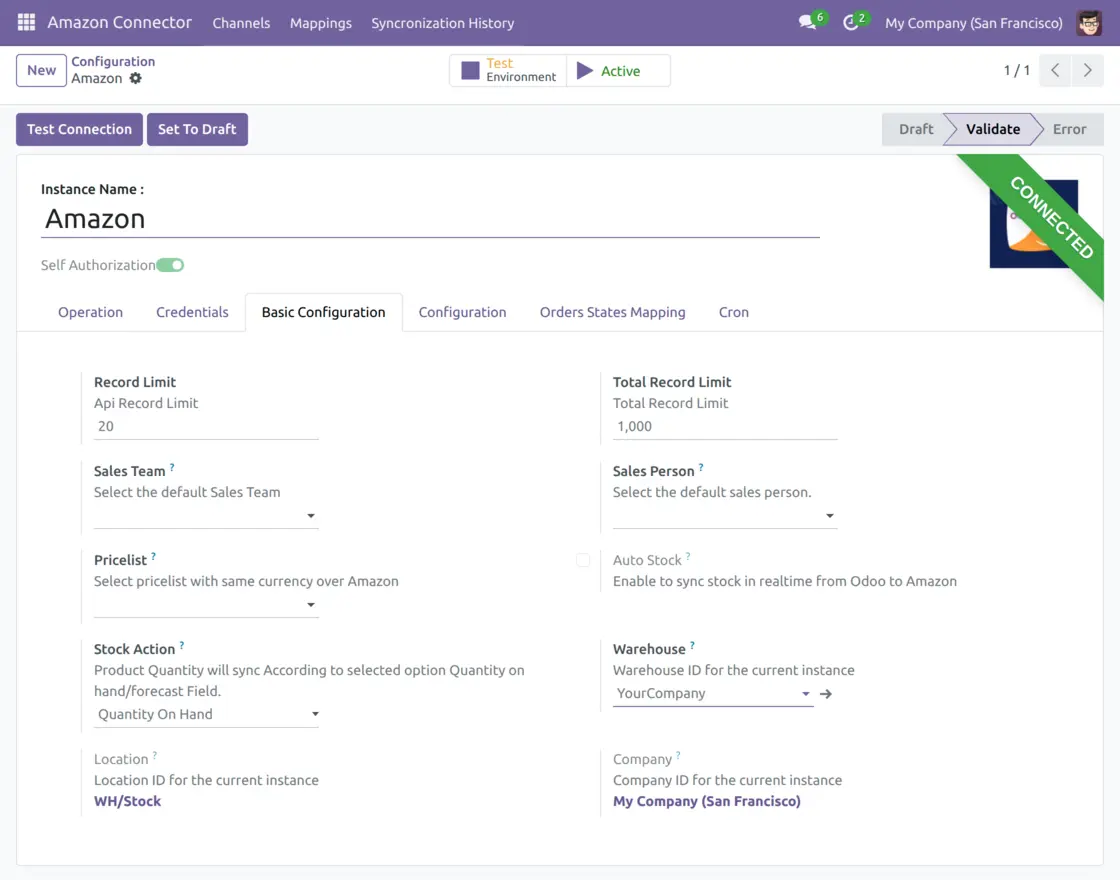Expand the Sales Person dropdown
The width and height of the screenshot is (1120, 880).
coord(724,516)
